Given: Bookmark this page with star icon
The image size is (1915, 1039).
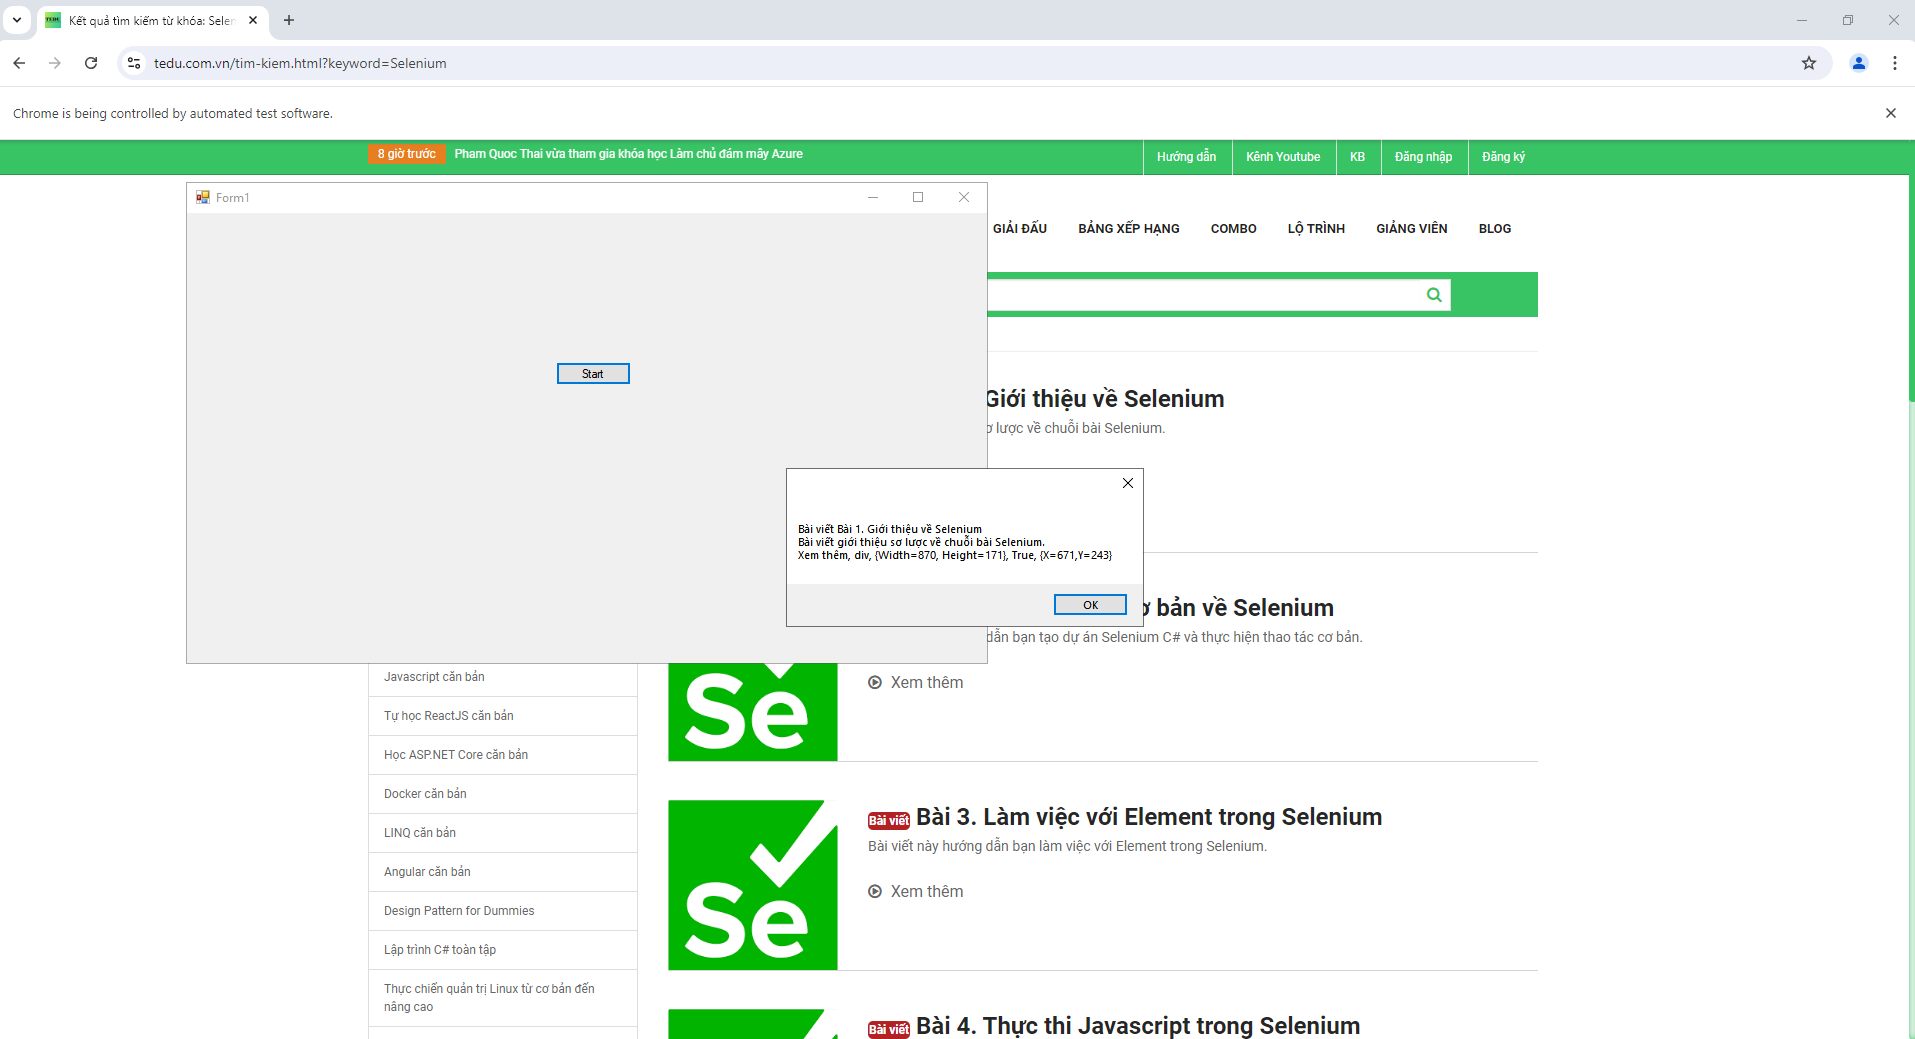Looking at the screenshot, I should [1808, 63].
